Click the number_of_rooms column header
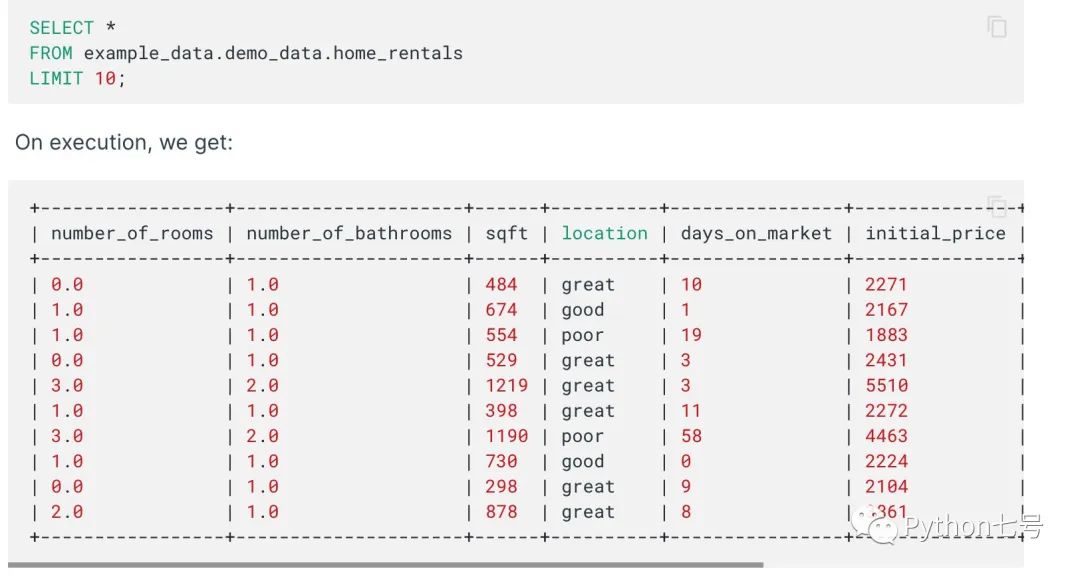 coord(131,233)
